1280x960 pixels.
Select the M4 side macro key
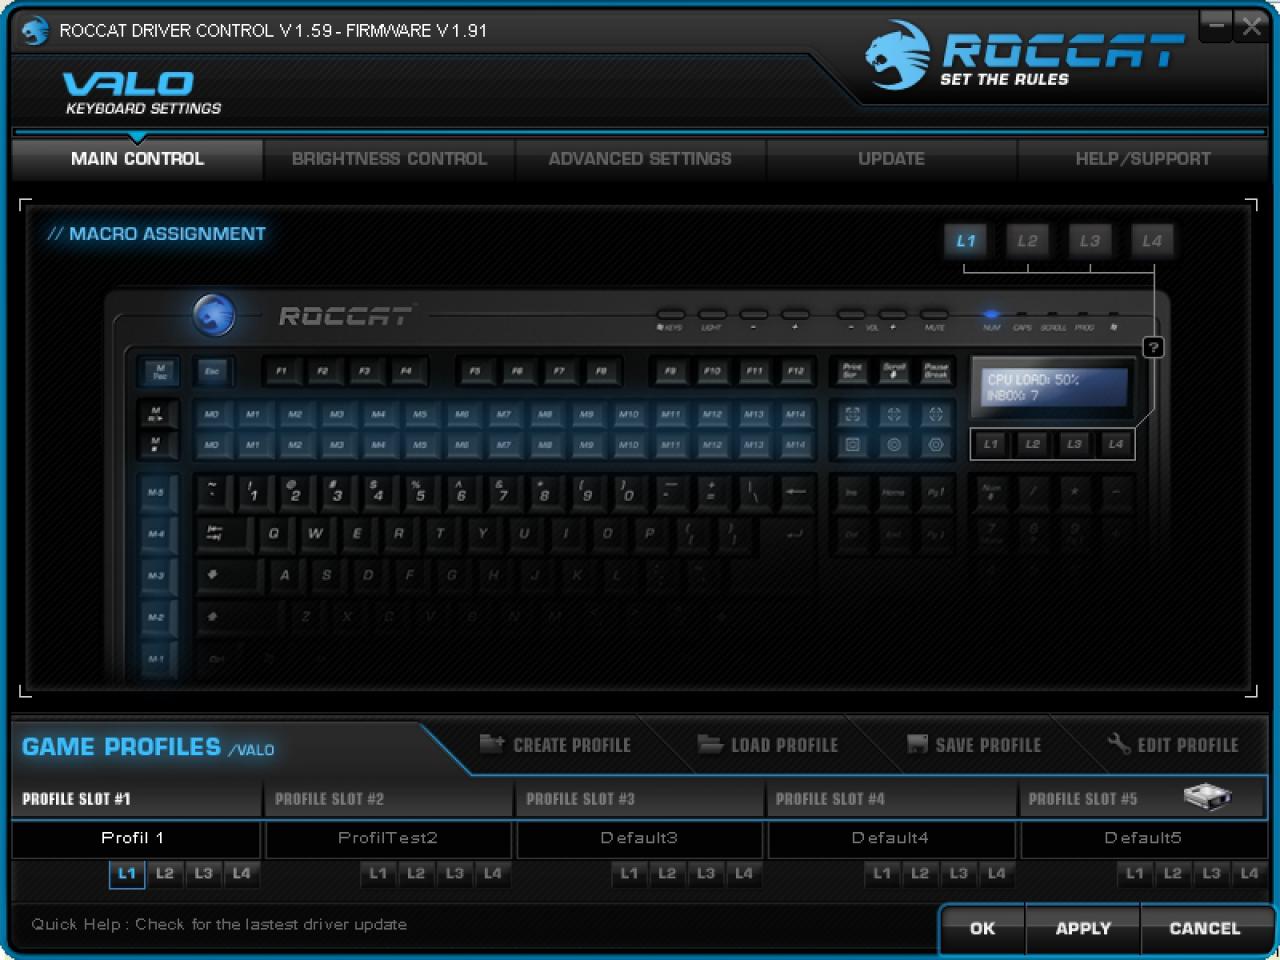[x=156, y=534]
